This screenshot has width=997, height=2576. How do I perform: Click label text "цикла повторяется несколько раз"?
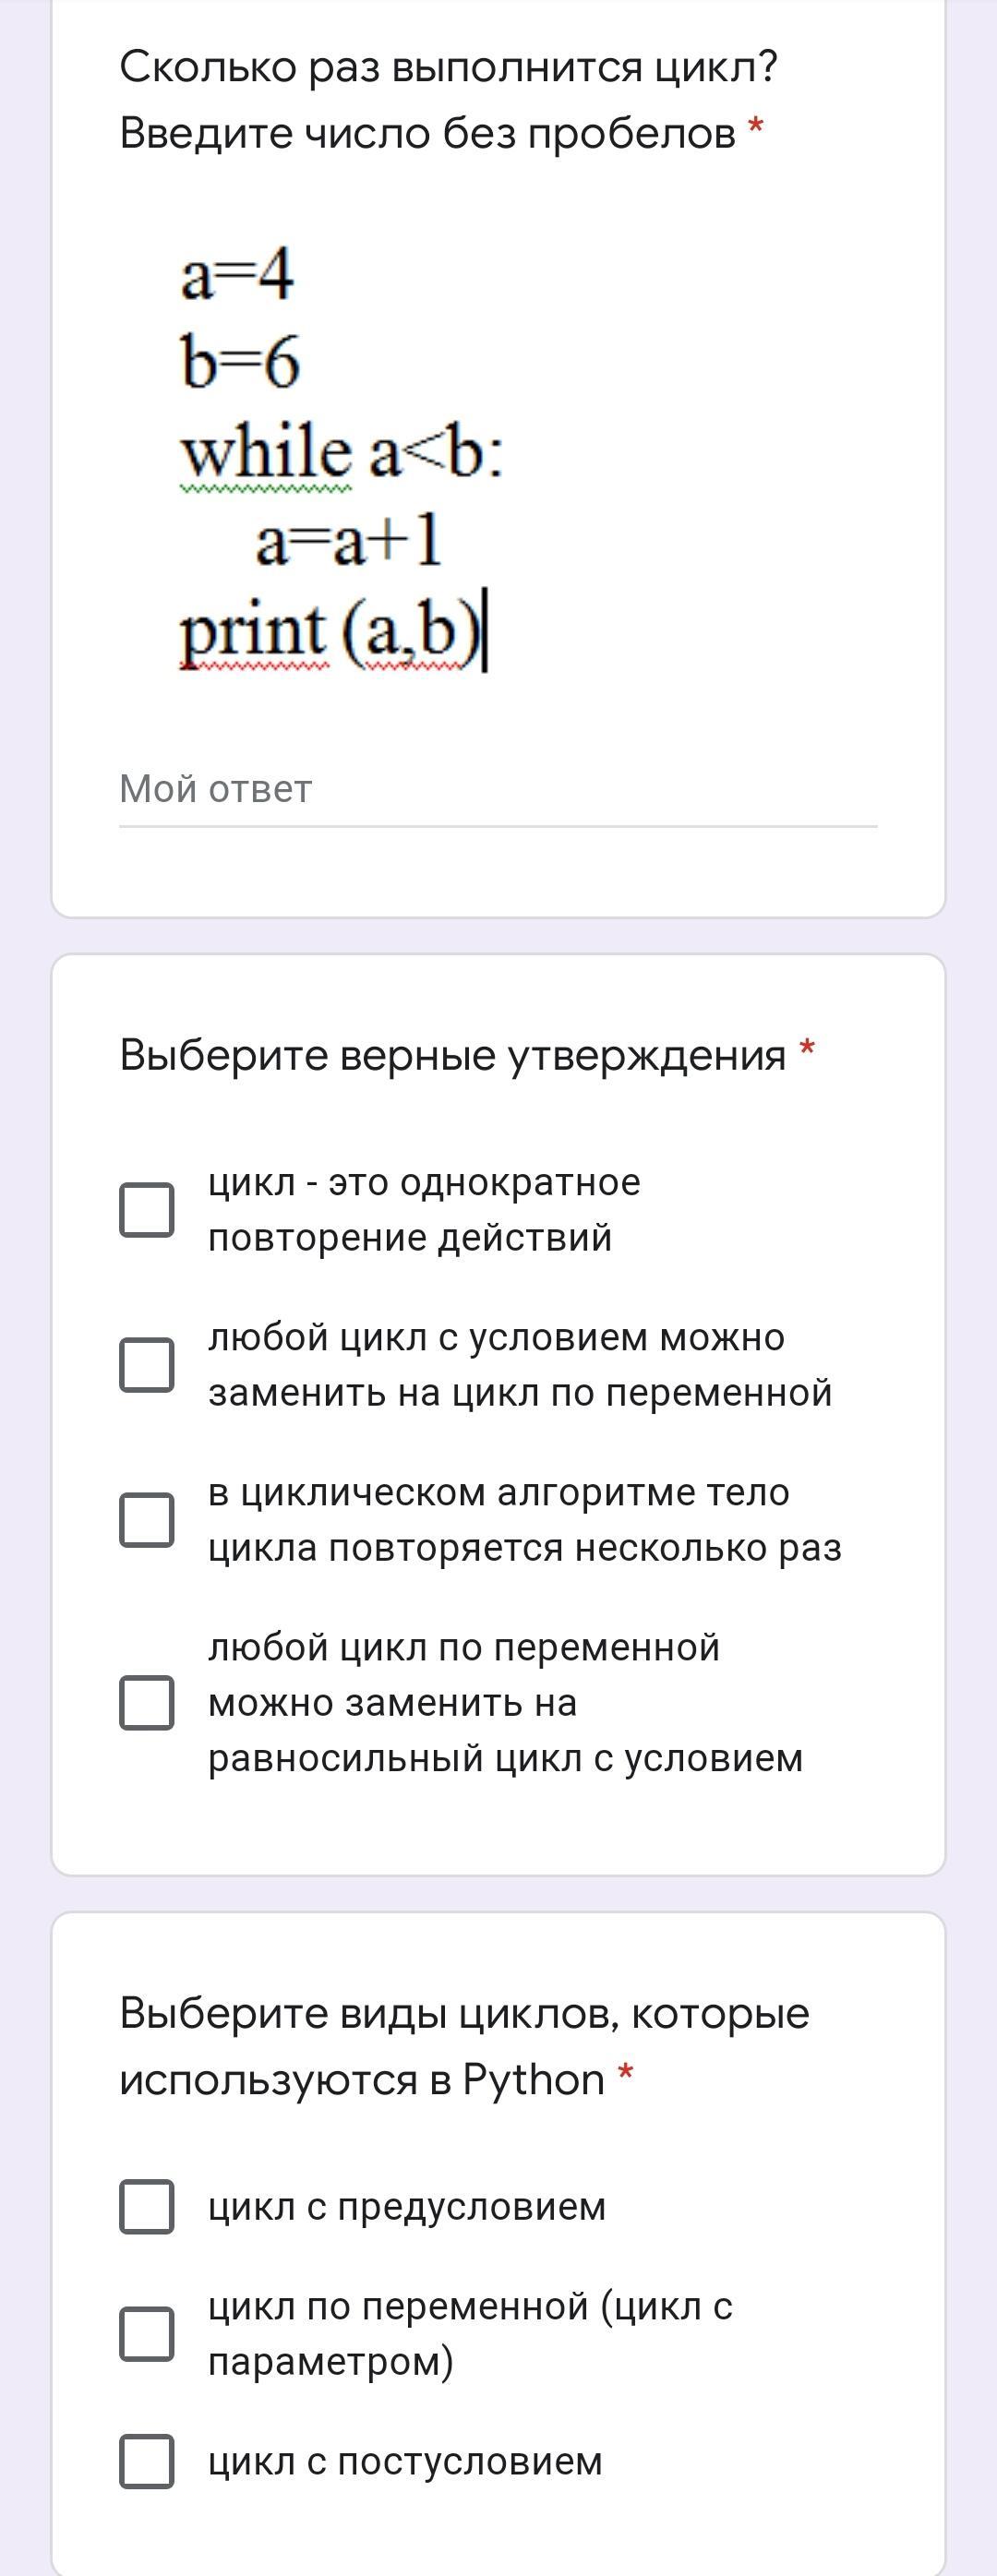tap(524, 1547)
